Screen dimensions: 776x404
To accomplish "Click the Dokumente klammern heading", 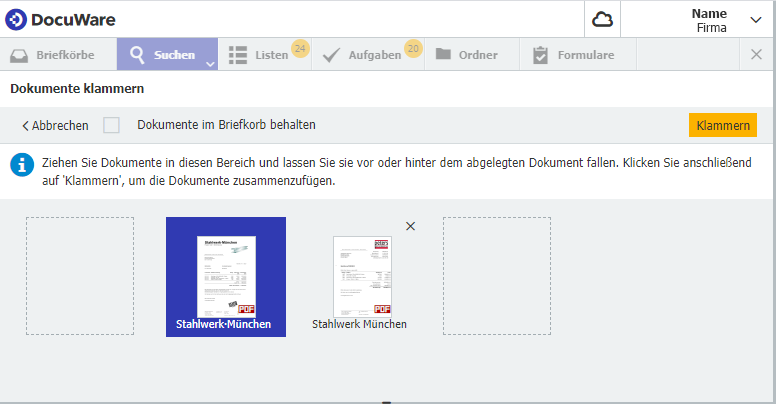I will click(x=77, y=89).
